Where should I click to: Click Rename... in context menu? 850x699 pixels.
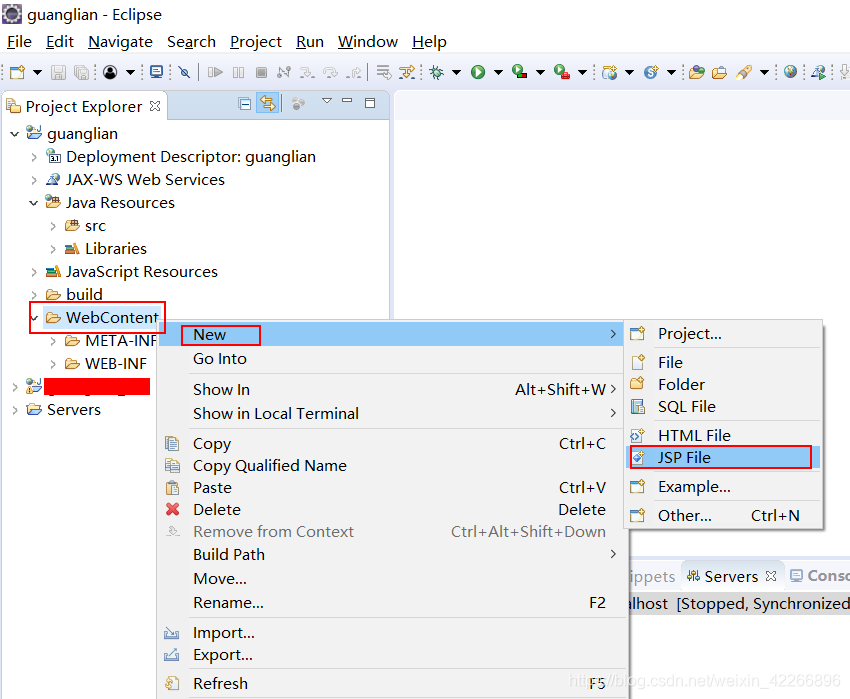click(x=391, y=603)
